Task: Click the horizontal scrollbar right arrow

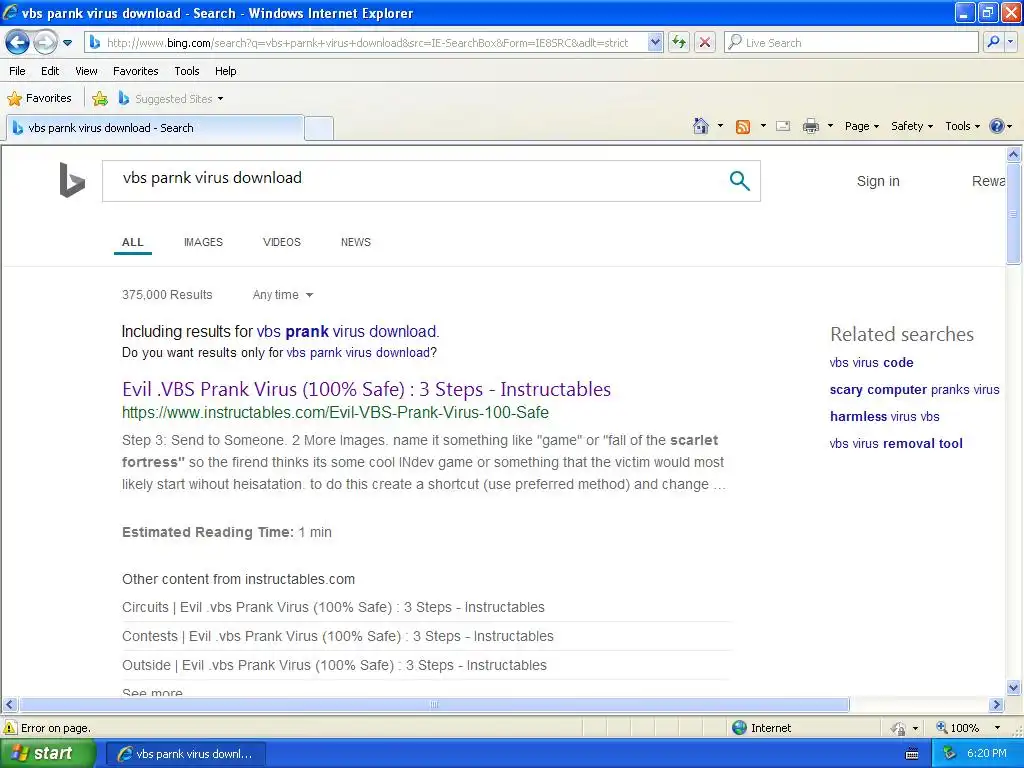Action: click(997, 705)
